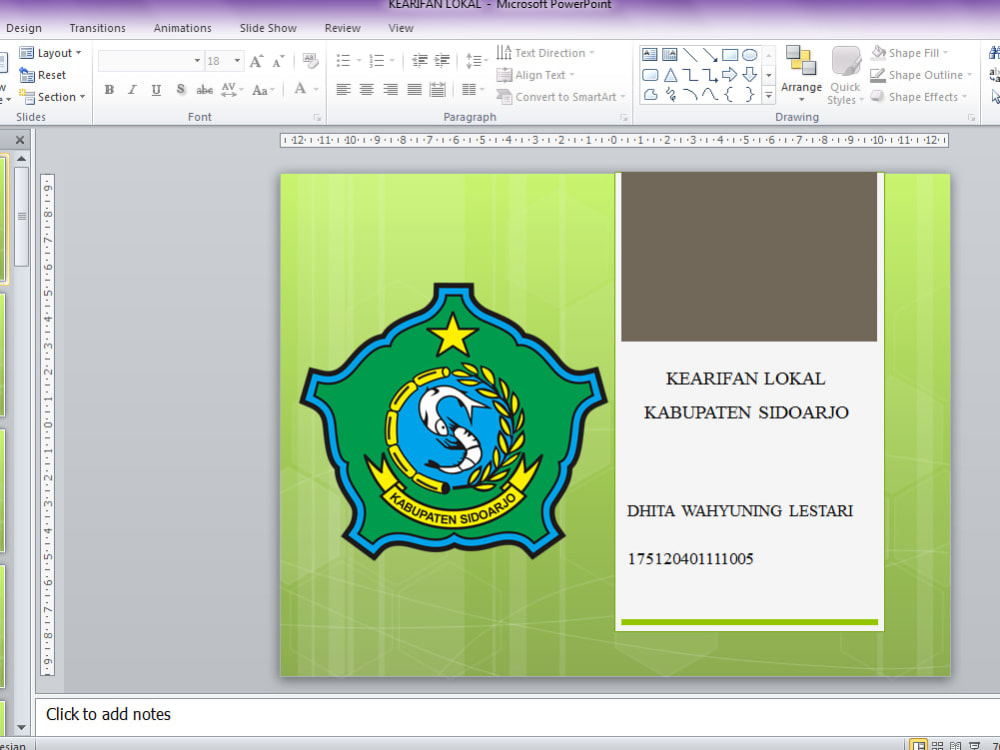Expand the font name dropdown
Screen dimensions: 1000x750
(197, 61)
